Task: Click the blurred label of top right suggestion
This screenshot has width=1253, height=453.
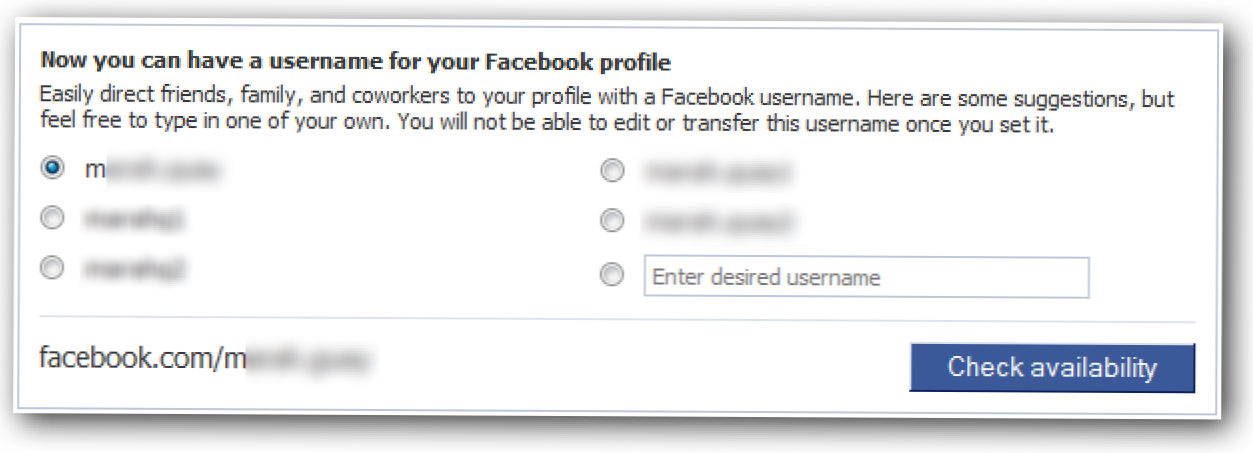Action: coord(718,172)
